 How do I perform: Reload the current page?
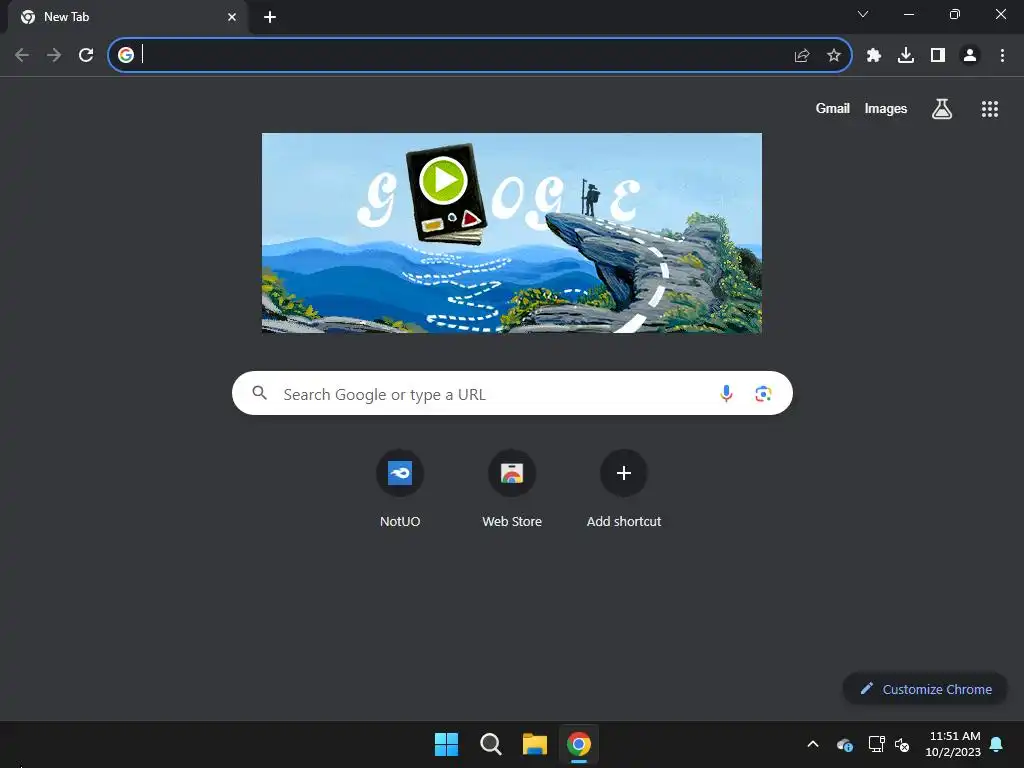click(x=86, y=55)
